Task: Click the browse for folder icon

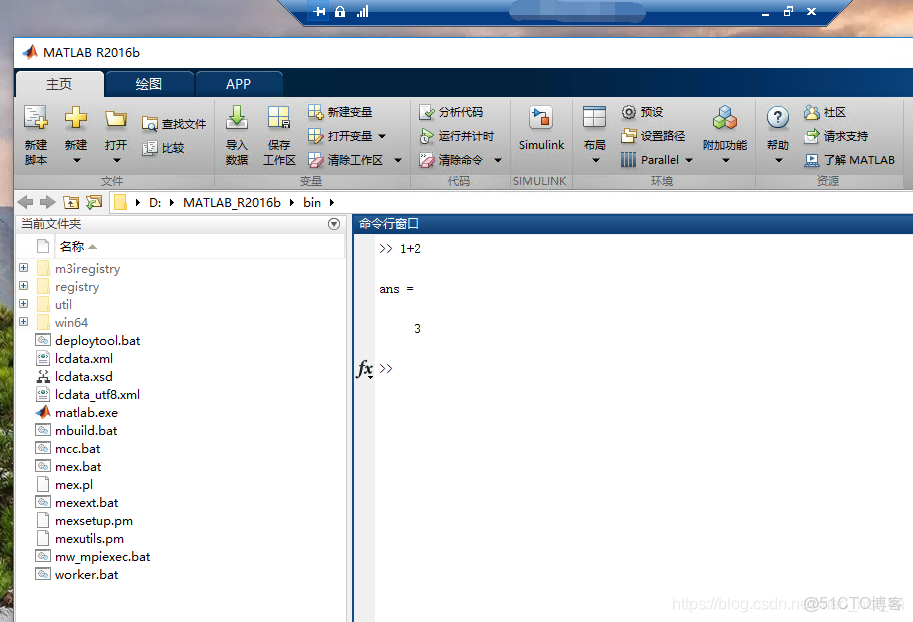Action: 94,202
